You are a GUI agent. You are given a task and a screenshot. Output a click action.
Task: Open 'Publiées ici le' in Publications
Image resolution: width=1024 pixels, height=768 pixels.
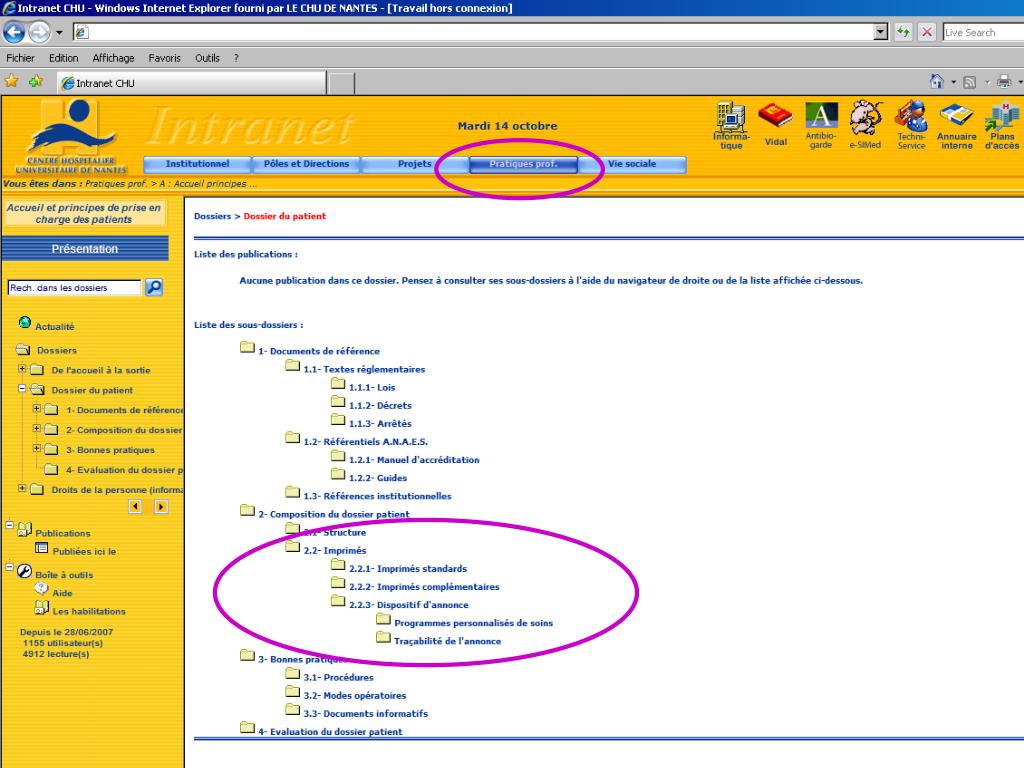[x=84, y=551]
